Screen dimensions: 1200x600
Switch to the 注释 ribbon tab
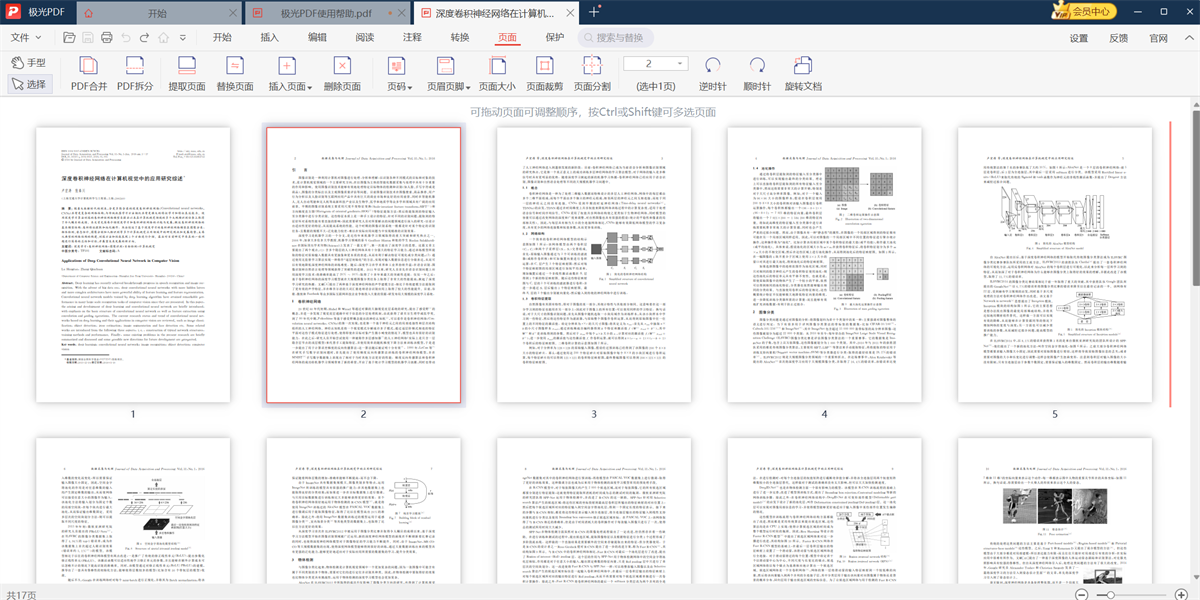tap(411, 37)
